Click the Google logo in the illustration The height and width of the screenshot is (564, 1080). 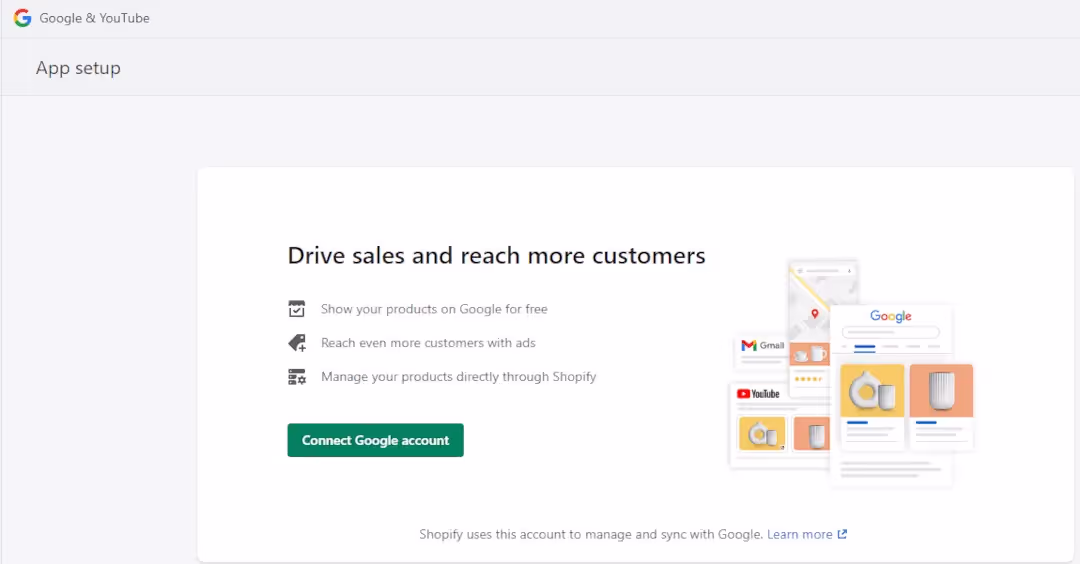[891, 316]
